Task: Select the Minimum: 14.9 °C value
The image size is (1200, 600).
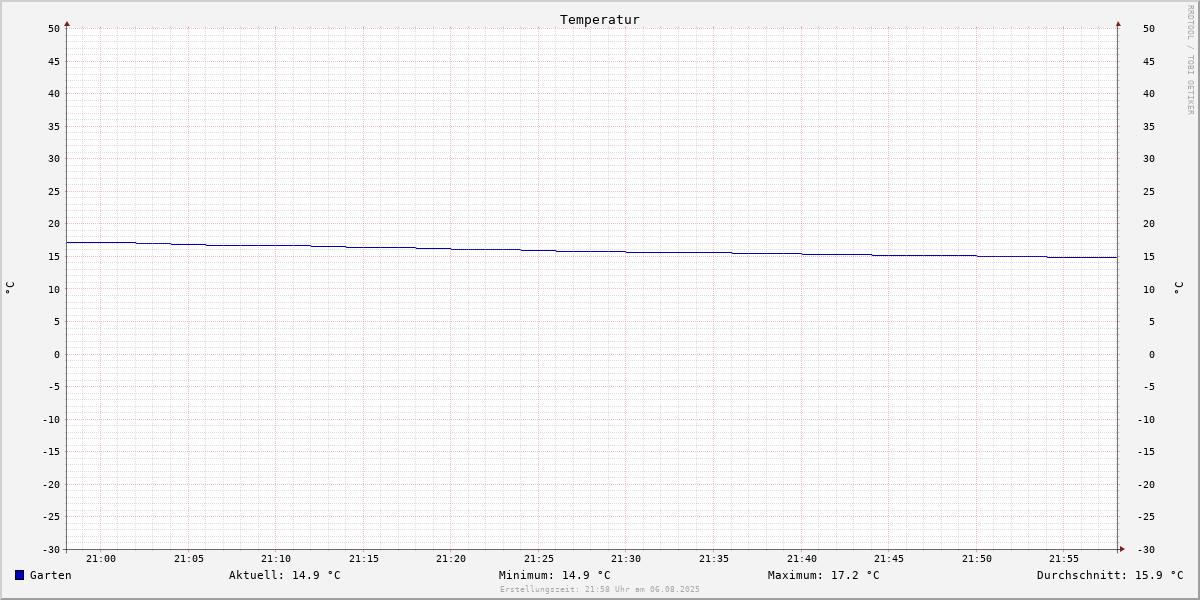Action: pyautogui.click(x=555, y=575)
